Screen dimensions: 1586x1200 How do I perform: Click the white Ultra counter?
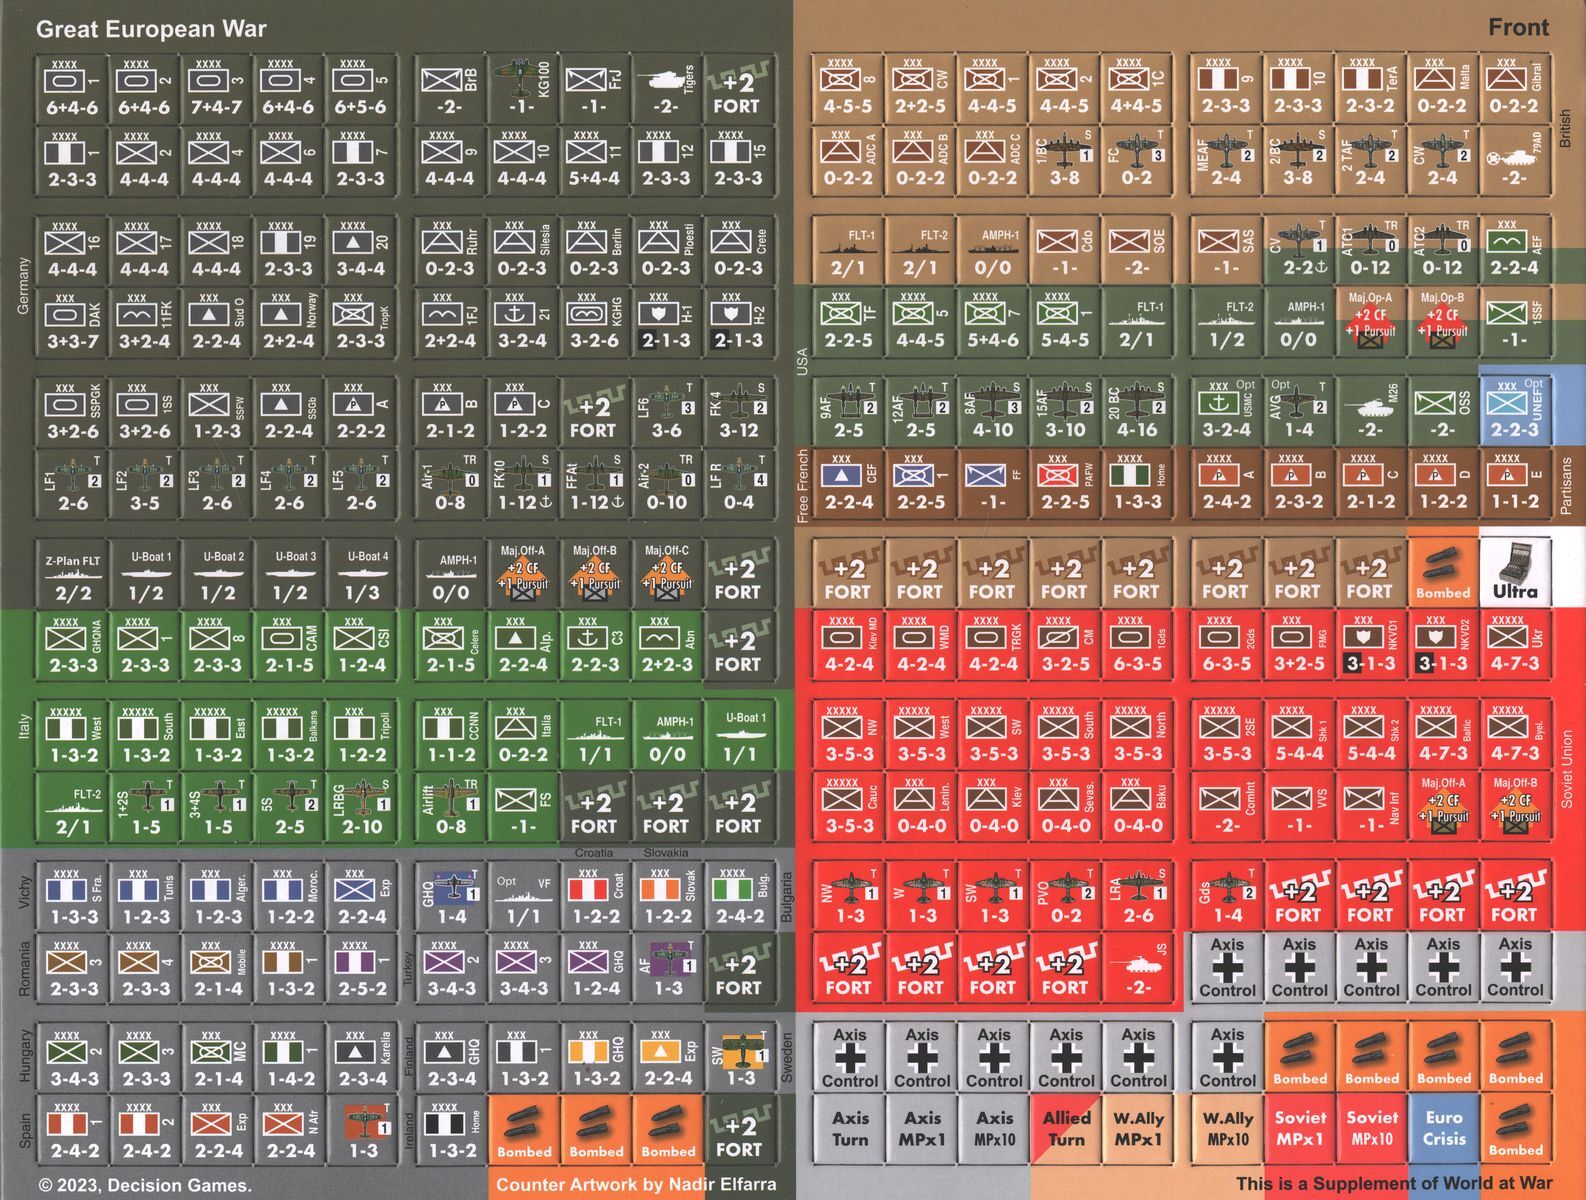1515,572
